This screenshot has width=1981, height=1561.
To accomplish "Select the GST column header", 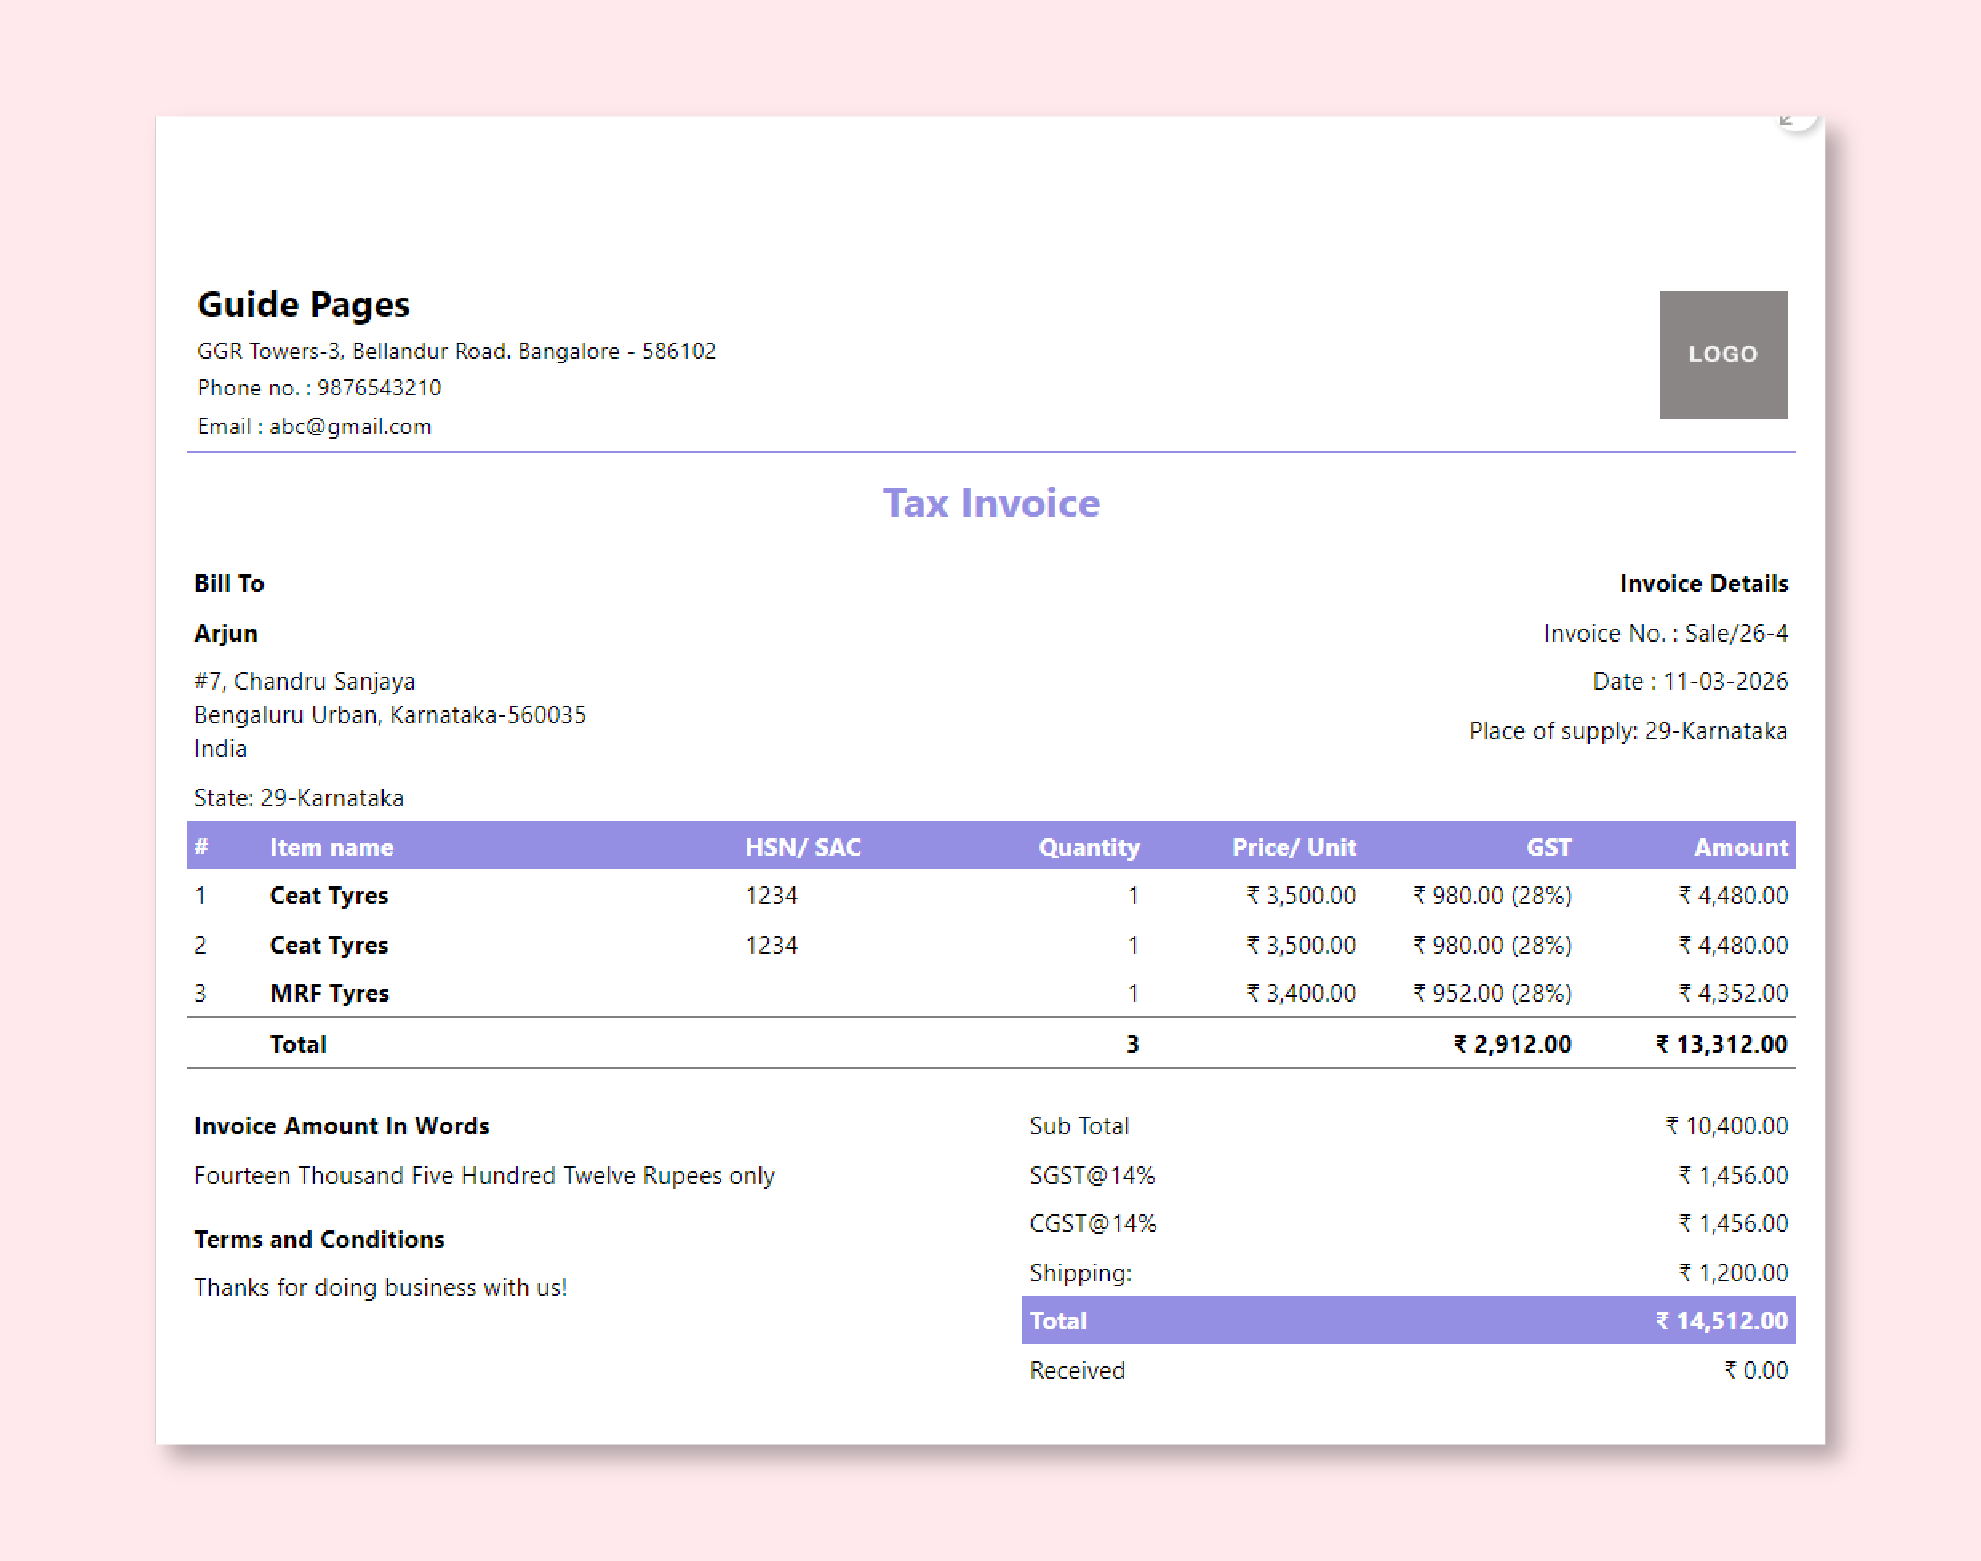I will coord(1548,847).
